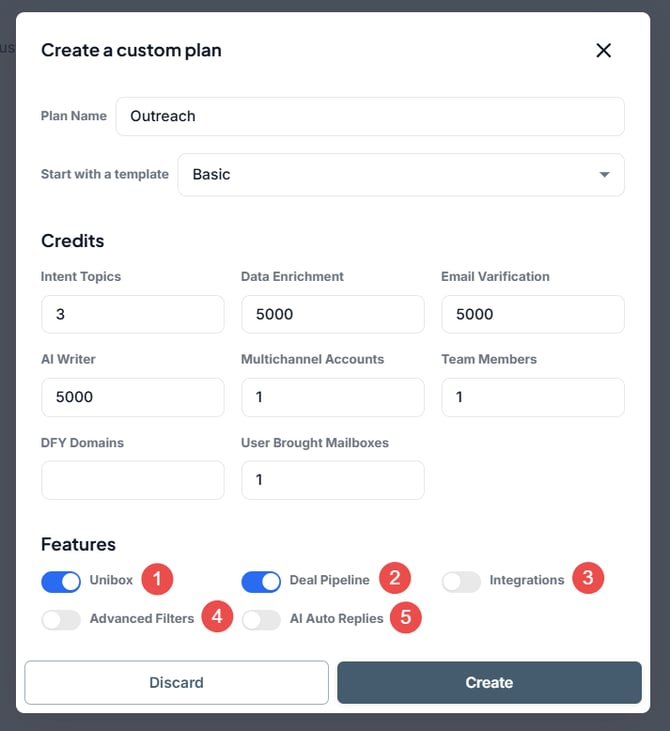Disable the Unibox feature toggle
670x731 pixels.
tap(61, 581)
